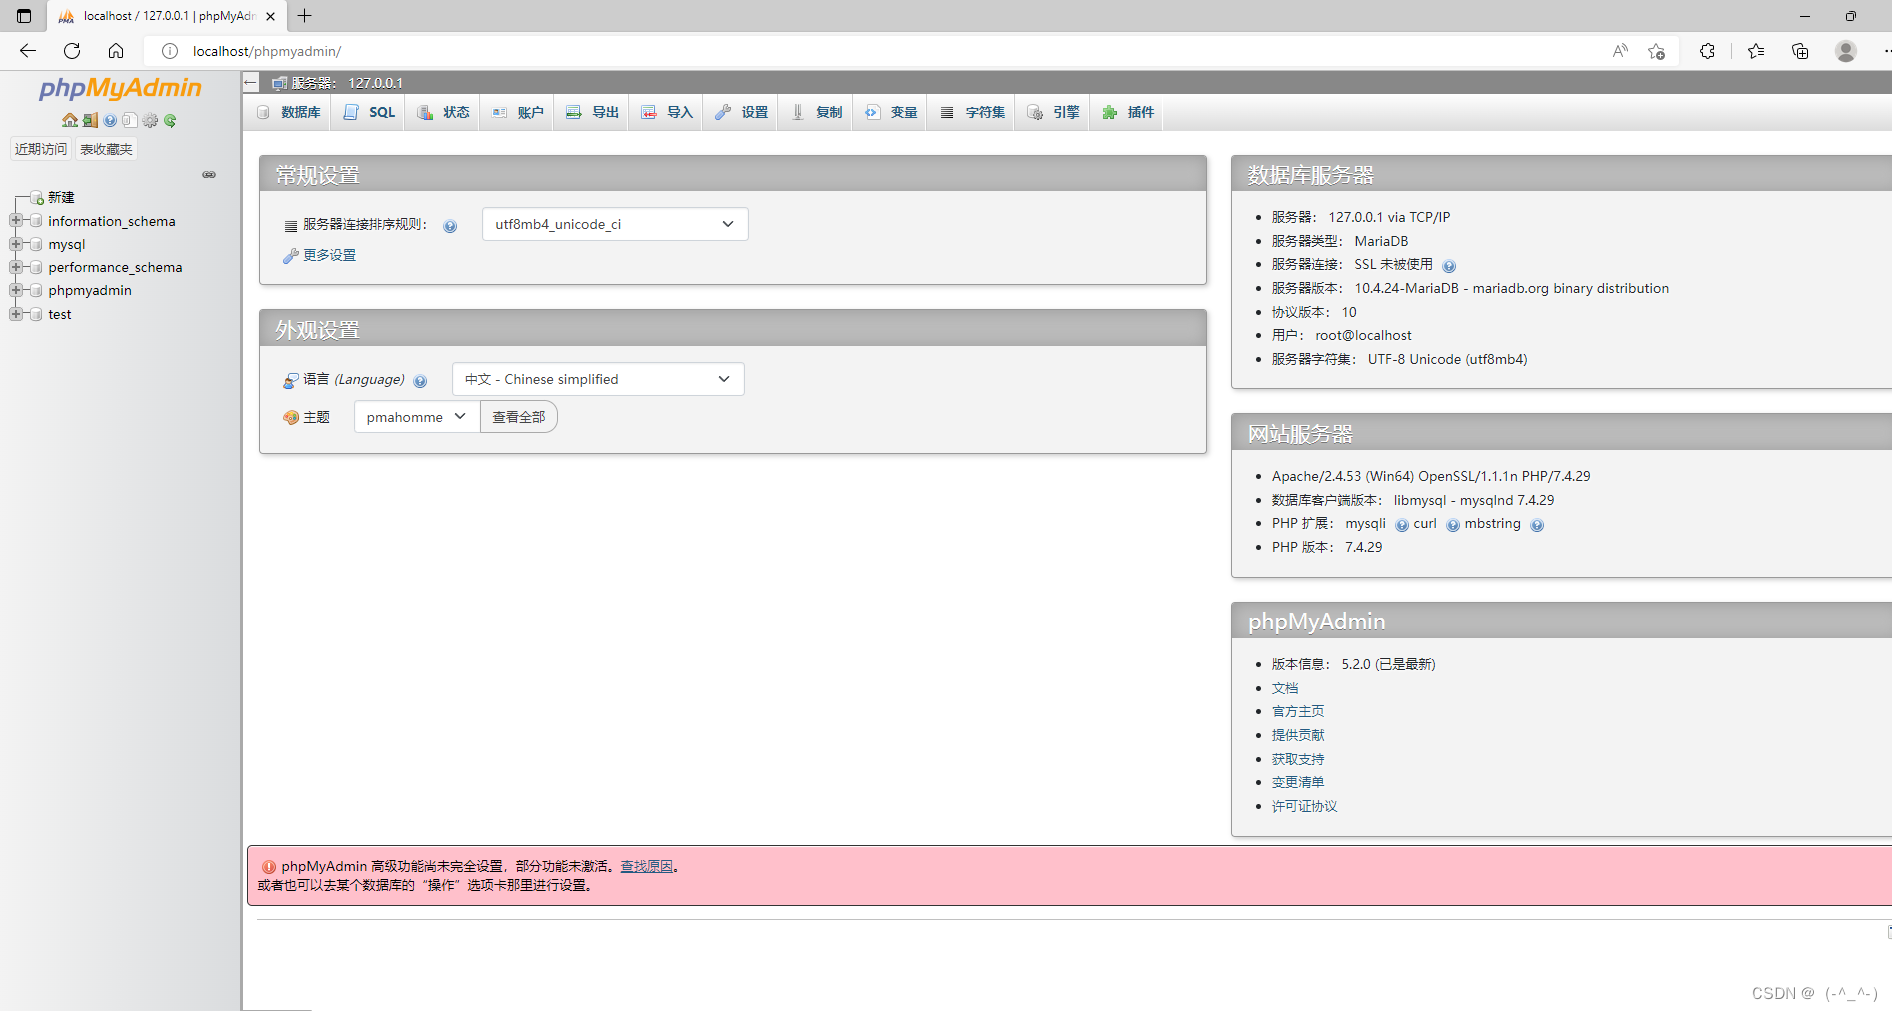The image size is (1892, 1011).
Task: Click the green reload navigation icon
Action: coord(170,120)
